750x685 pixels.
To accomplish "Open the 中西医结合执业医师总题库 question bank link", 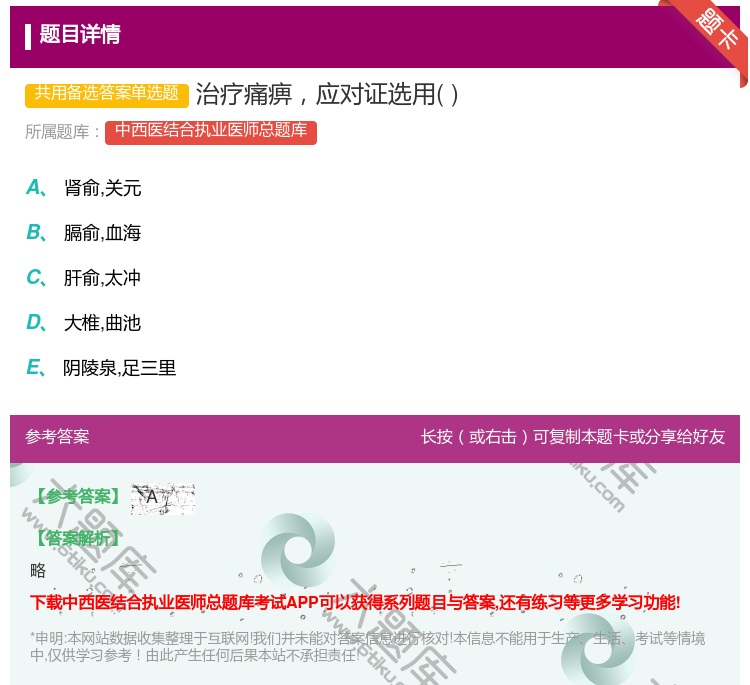I will [211, 132].
